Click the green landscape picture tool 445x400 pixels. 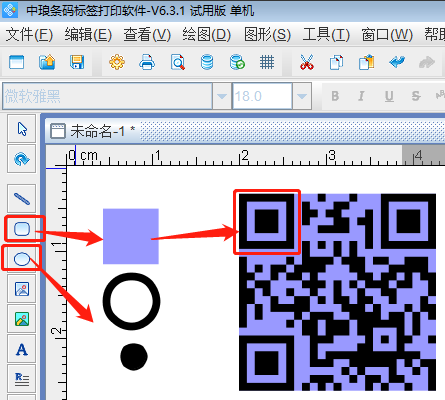(x=22, y=319)
